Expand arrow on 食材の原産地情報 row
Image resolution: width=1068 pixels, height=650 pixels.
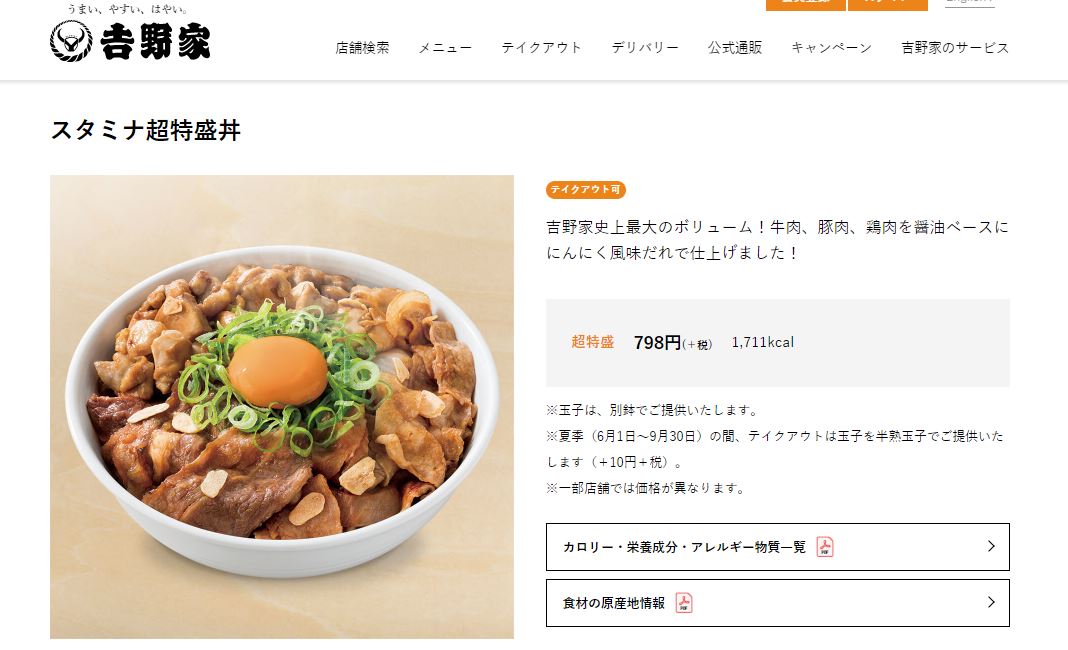coord(991,602)
